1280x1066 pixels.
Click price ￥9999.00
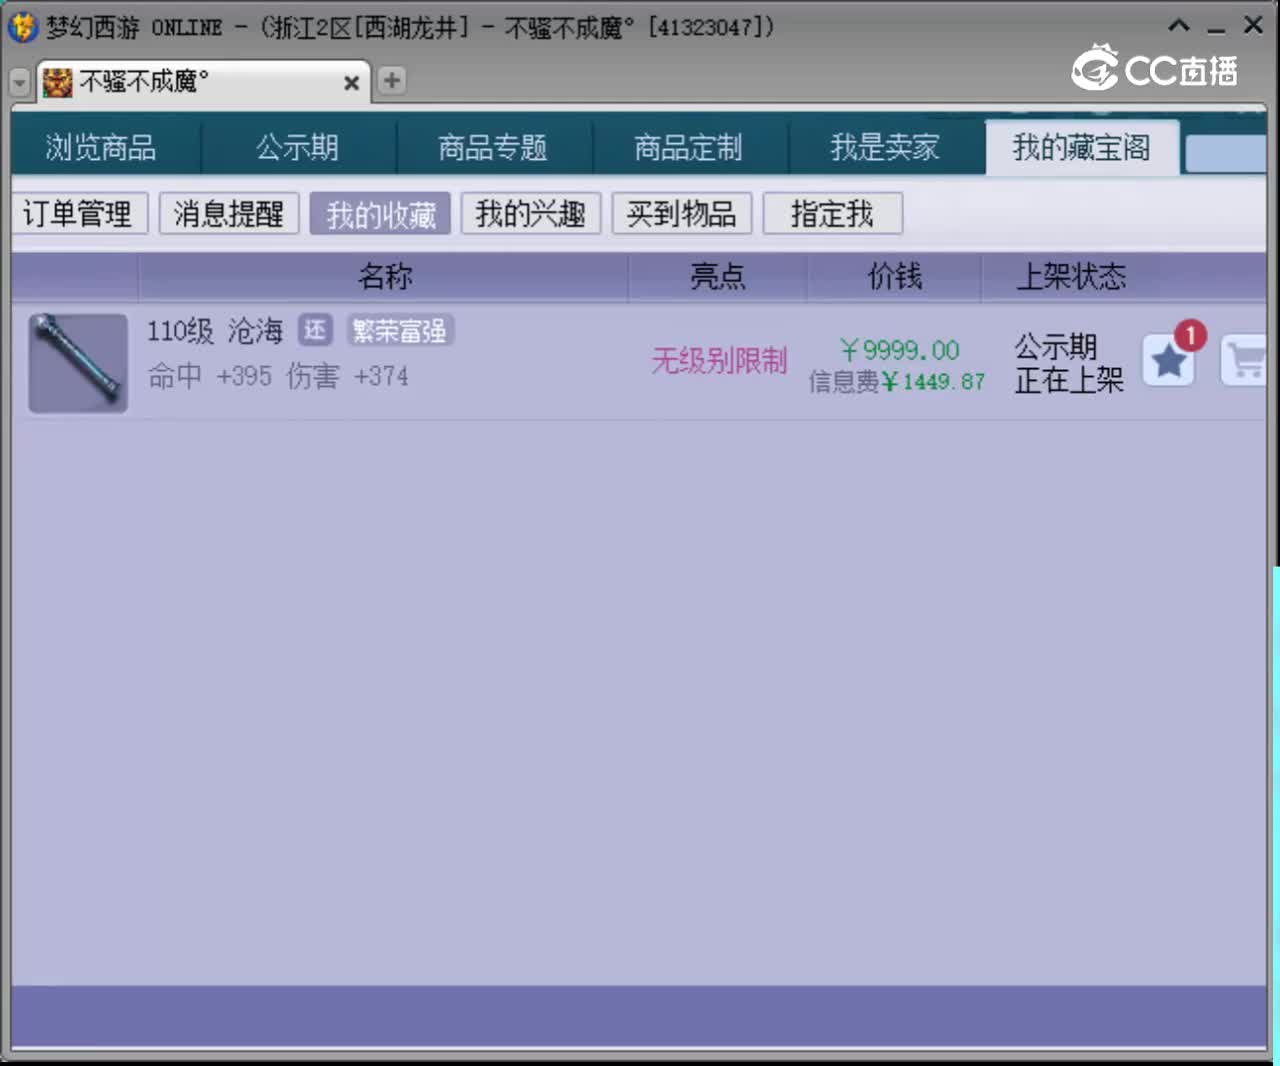pyautogui.click(x=899, y=350)
